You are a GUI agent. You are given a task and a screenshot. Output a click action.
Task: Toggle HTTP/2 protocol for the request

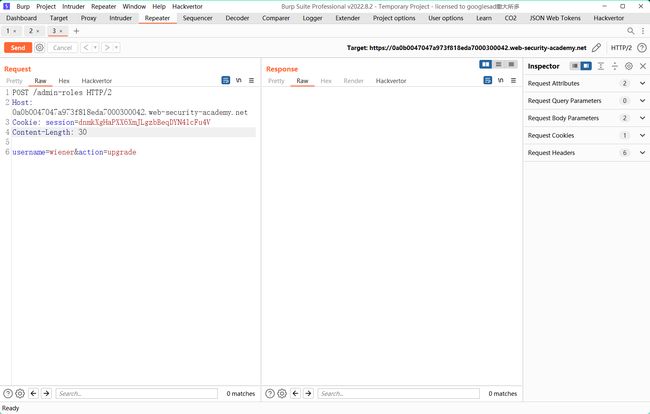tap(621, 47)
